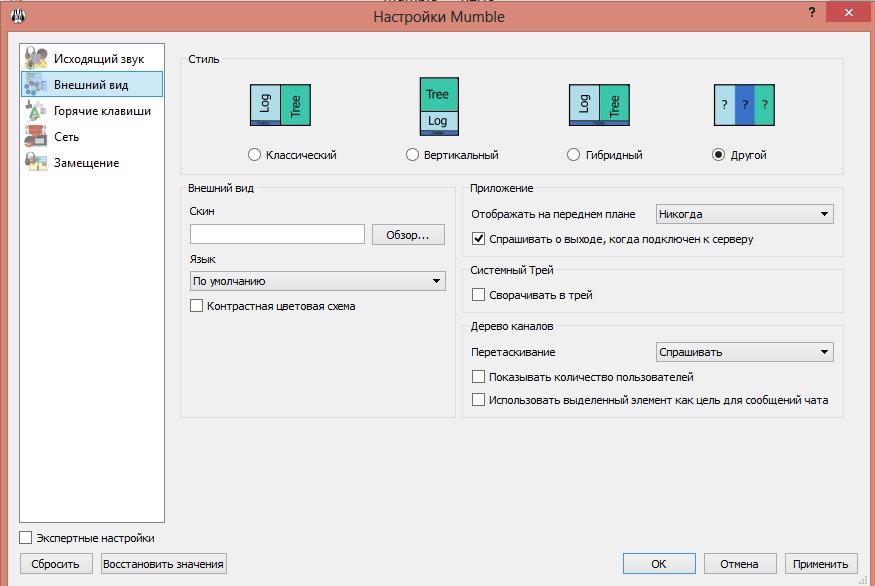This screenshot has width=875, height=586.
Task: Click the Другой layout preview image
Action: tap(744, 106)
